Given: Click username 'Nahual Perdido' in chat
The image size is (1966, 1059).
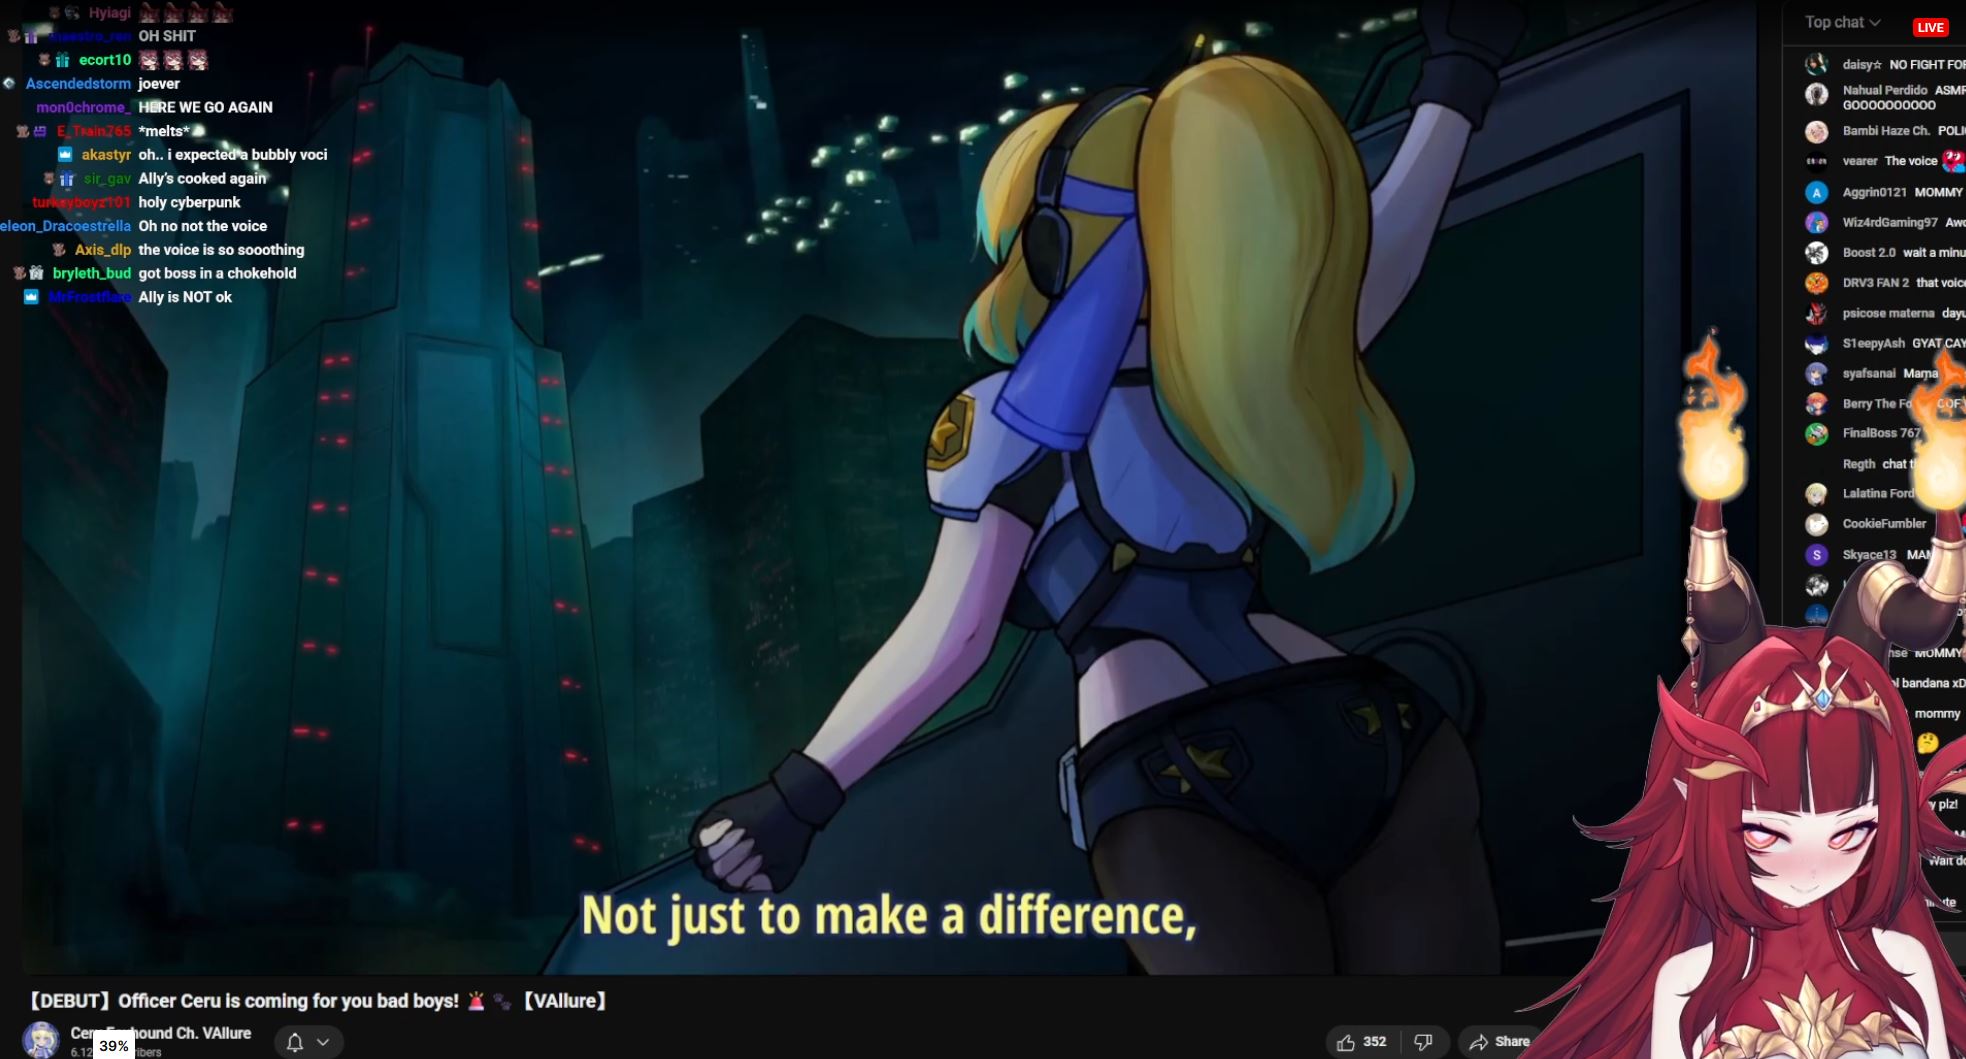Looking at the screenshot, I should point(1885,90).
